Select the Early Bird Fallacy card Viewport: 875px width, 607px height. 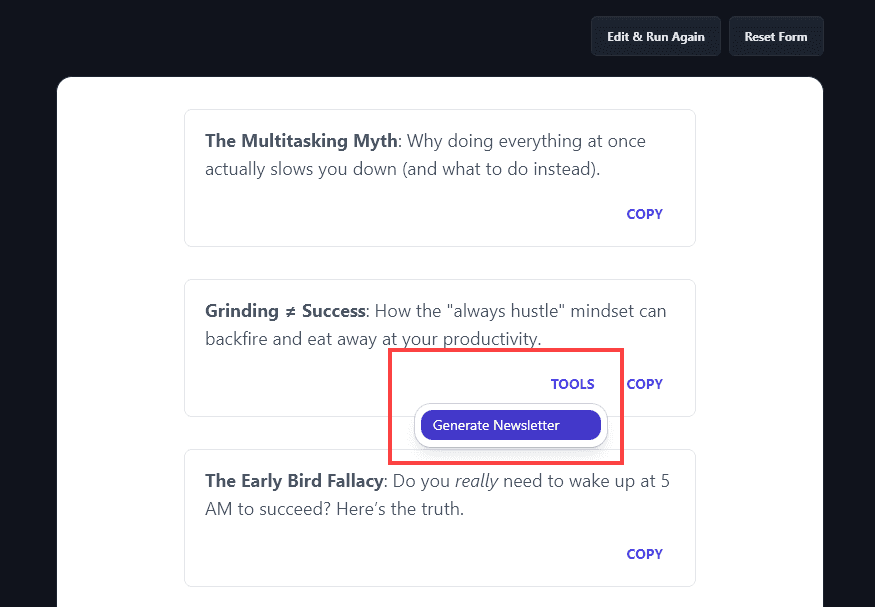pyautogui.click(x=438, y=517)
